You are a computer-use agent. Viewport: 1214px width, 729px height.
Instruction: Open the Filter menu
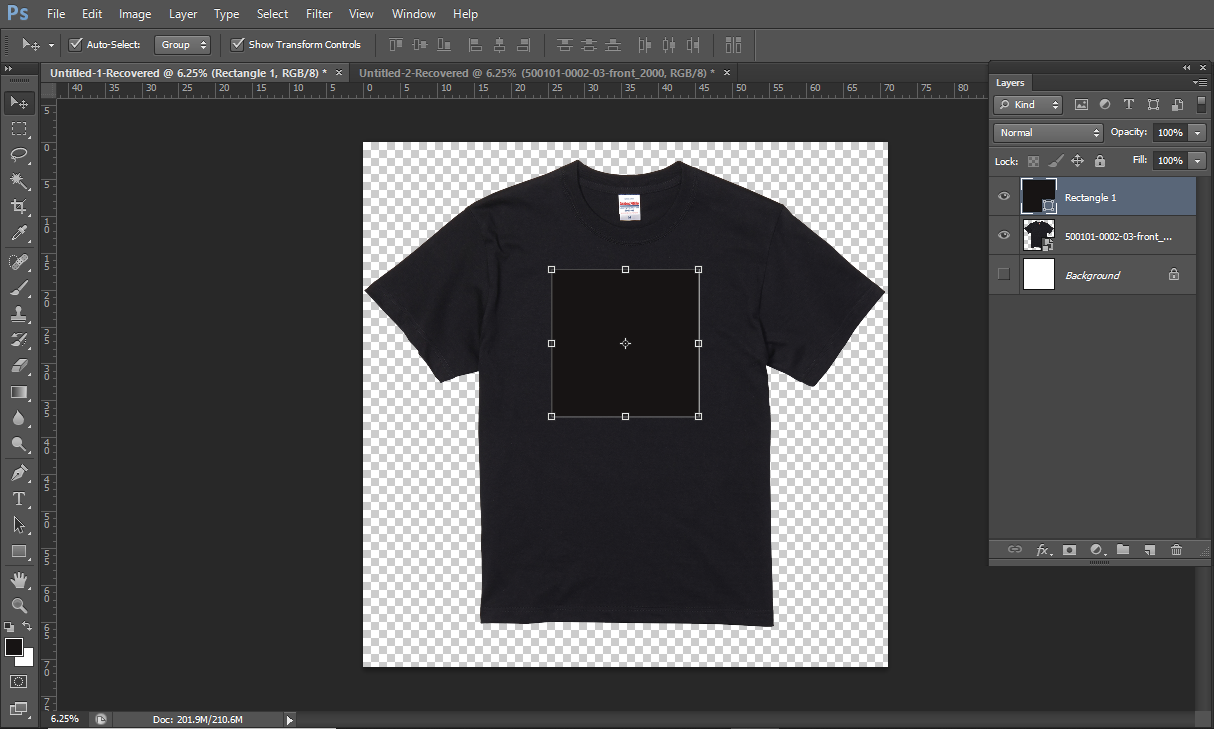[x=319, y=14]
